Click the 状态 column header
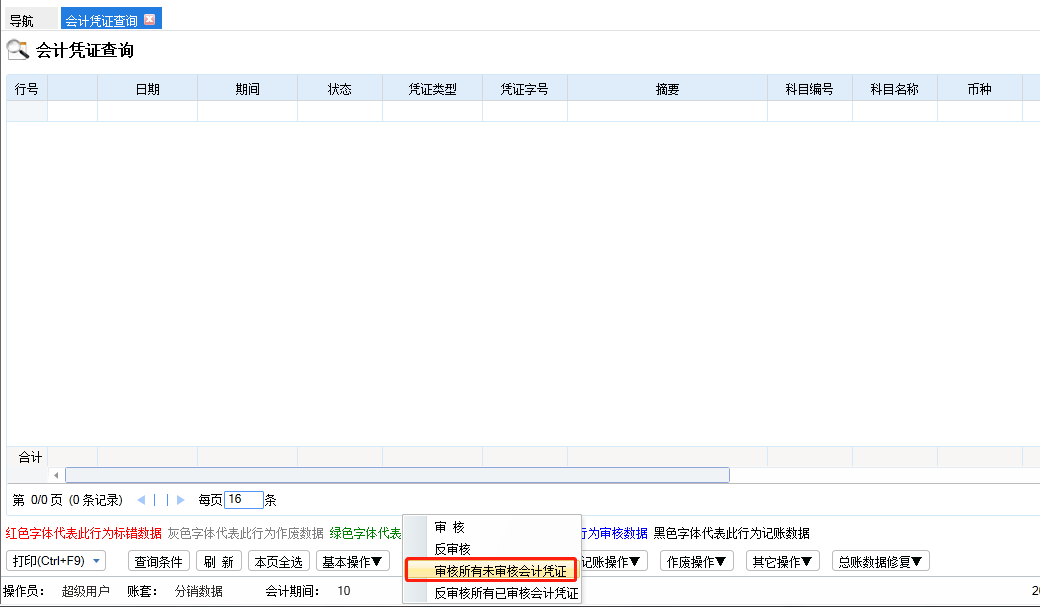The width and height of the screenshot is (1040, 607). (340, 89)
